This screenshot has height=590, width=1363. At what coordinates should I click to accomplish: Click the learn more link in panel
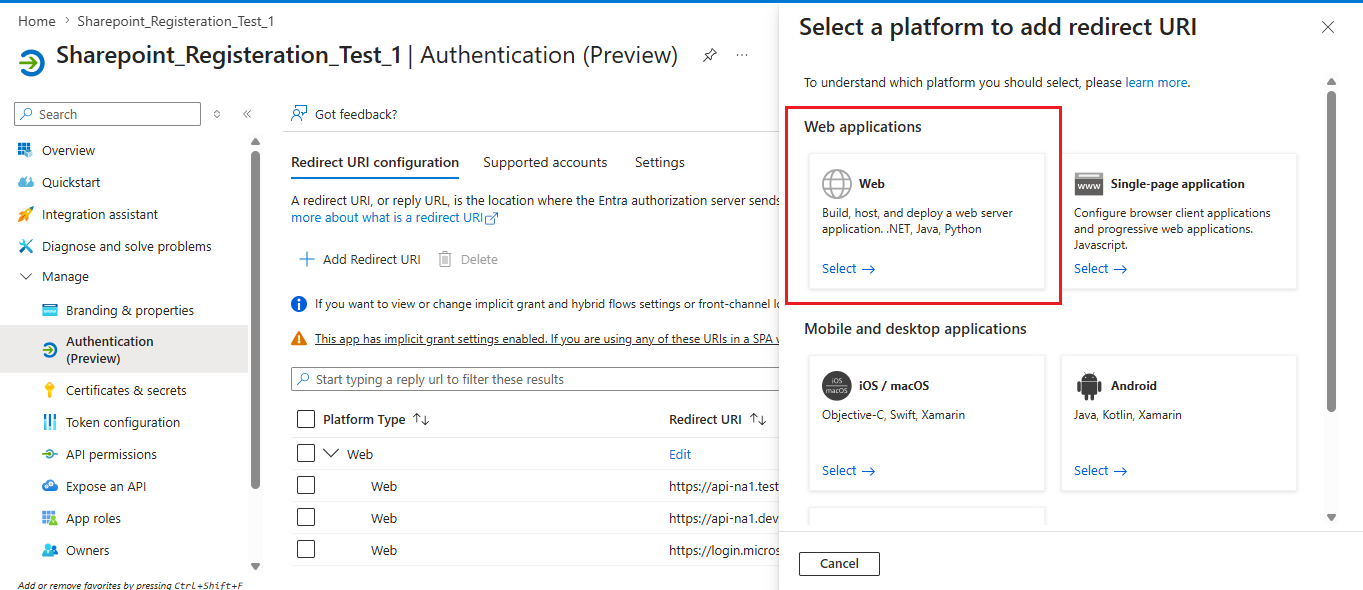point(1156,82)
